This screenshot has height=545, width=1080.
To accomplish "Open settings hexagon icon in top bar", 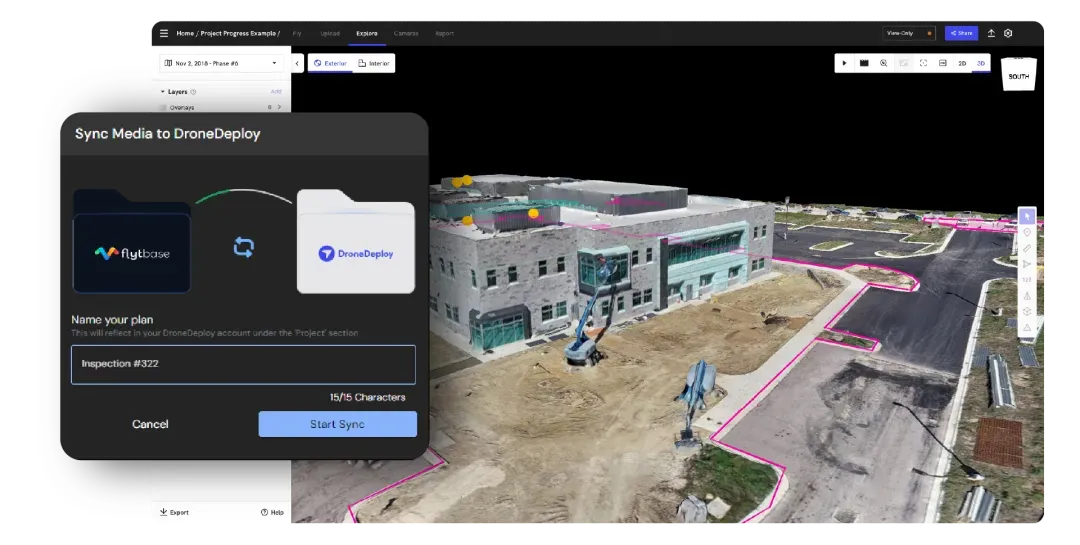I will click(x=1008, y=33).
